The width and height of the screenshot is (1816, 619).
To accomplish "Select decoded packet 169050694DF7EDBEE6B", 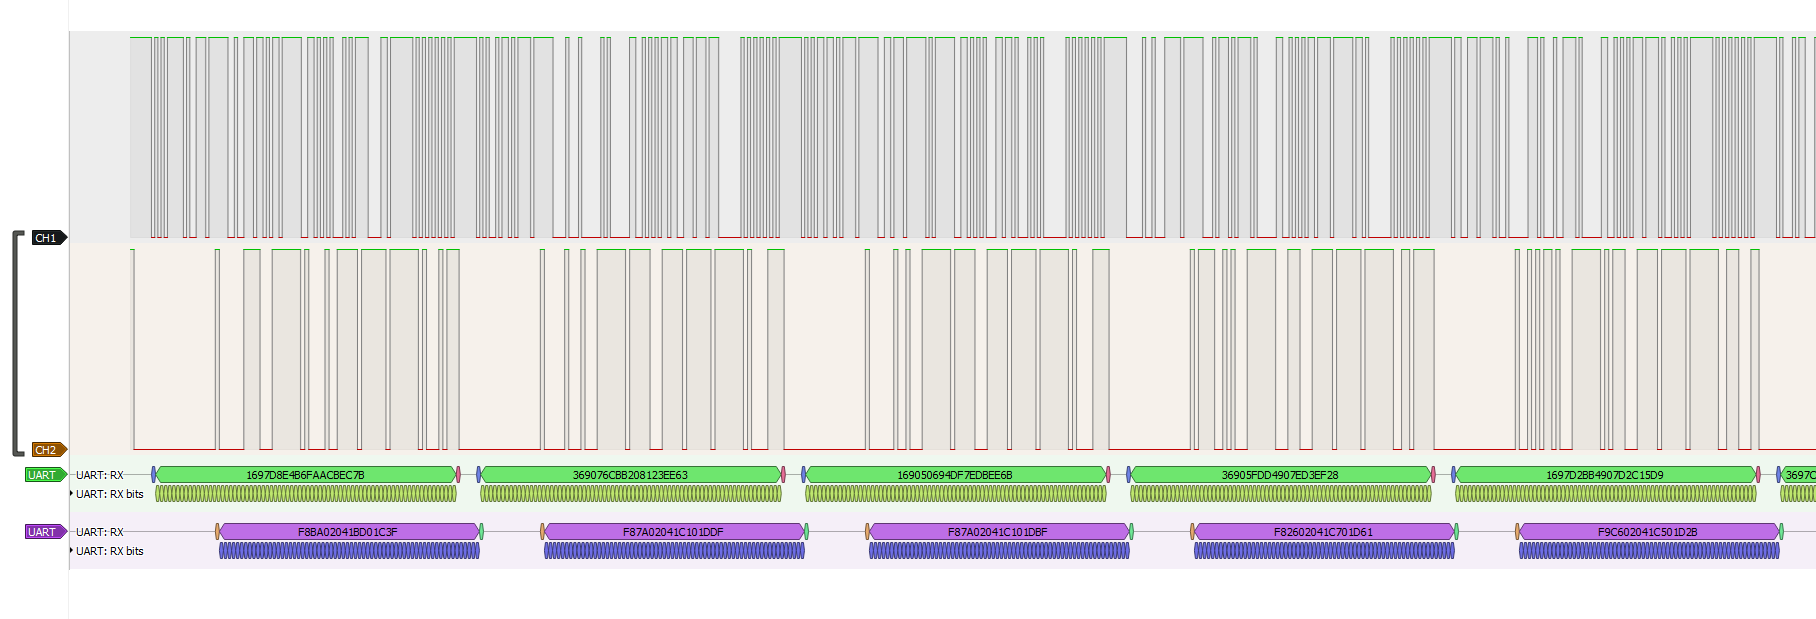I will point(955,475).
